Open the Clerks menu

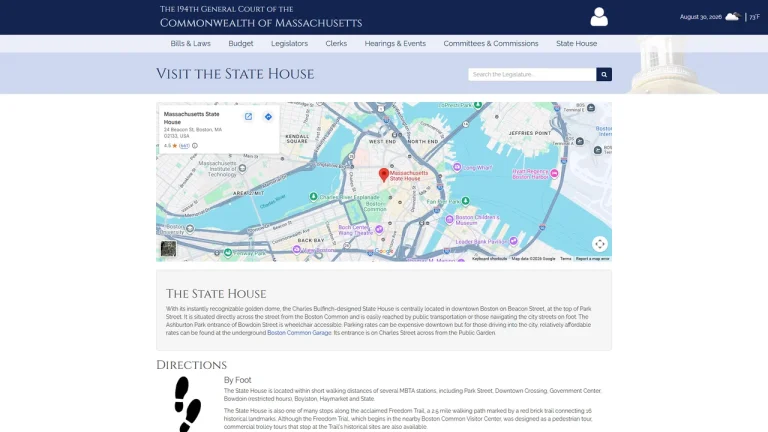(x=336, y=44)
